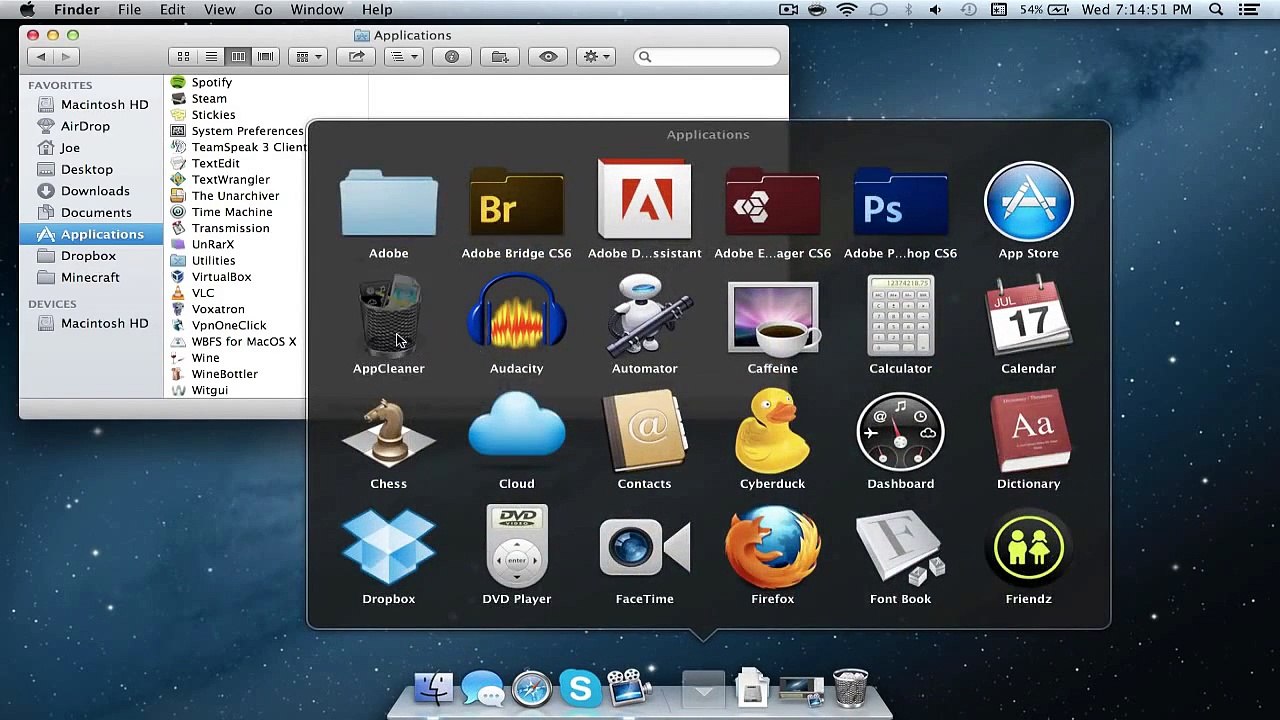Open Safari from the Dock
This screenshot has width=1280, height=720.
click(531, 688)
